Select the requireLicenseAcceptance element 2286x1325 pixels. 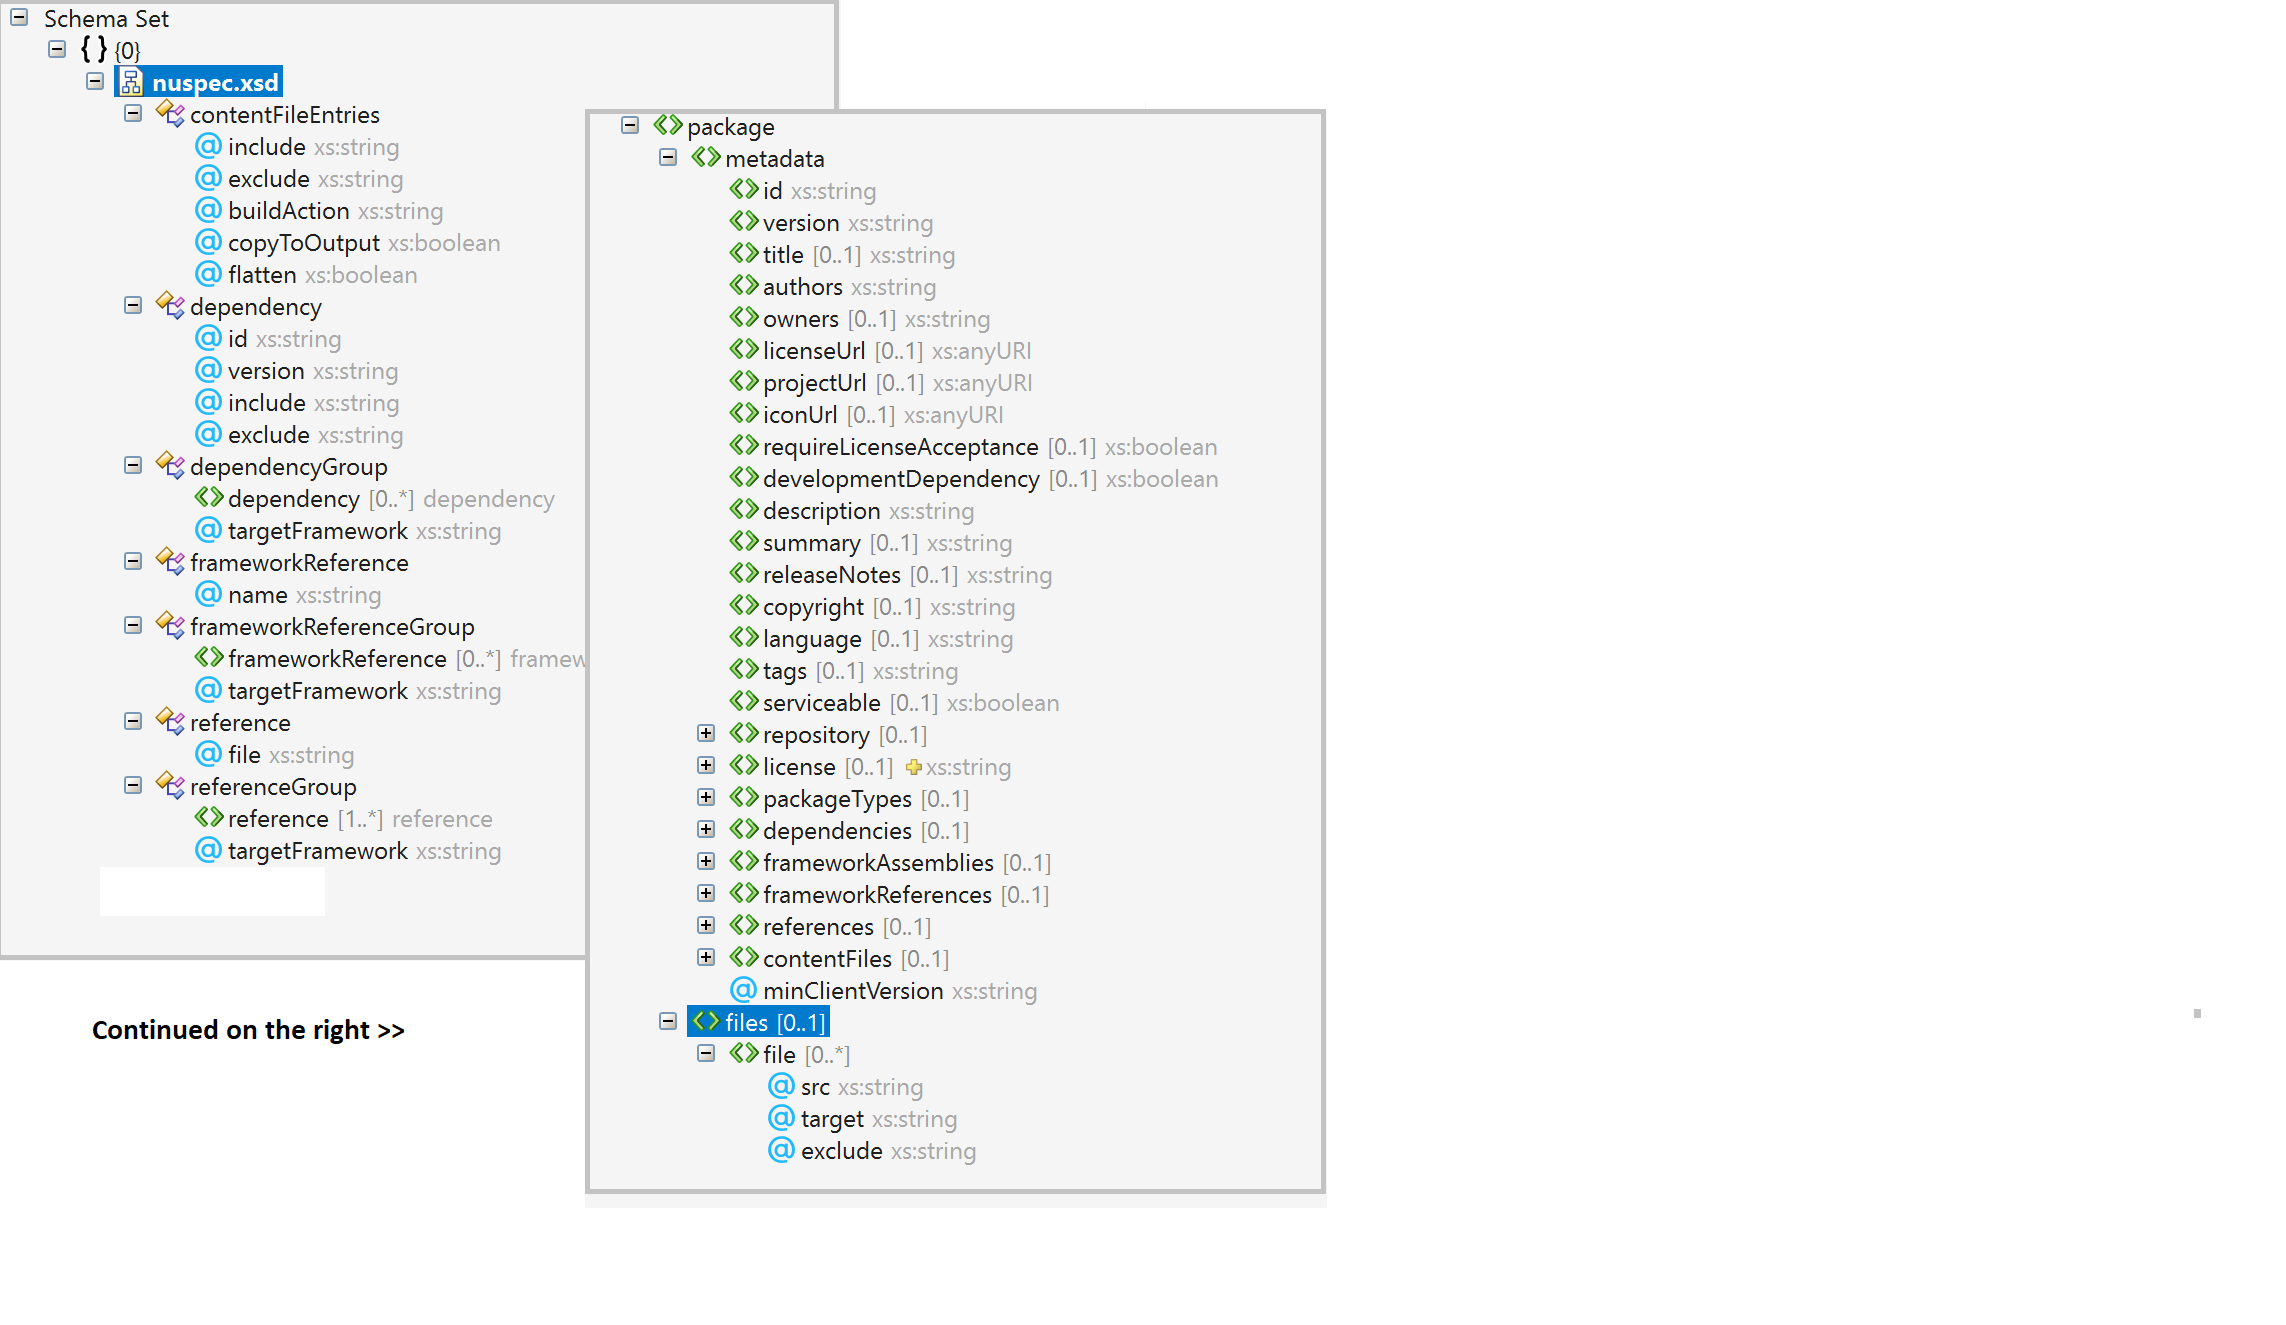[x=900, y=446]
